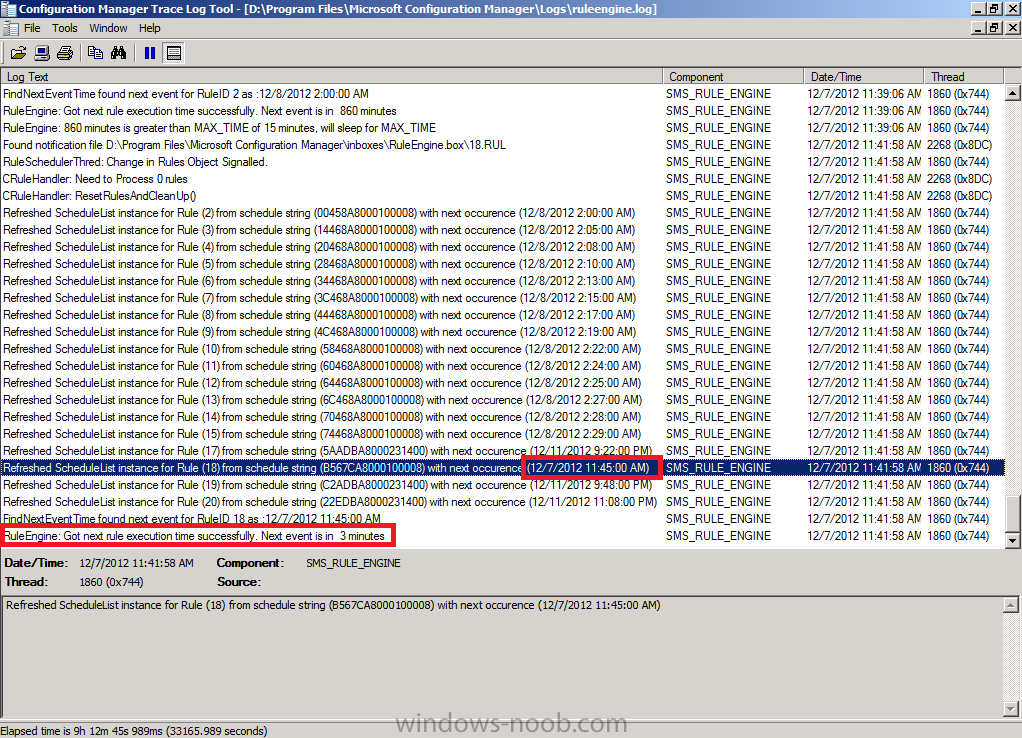Select the Refreshed ScheduleList Rule (3) row
This screenshot has width=1022, height=738.
(503, 229)
